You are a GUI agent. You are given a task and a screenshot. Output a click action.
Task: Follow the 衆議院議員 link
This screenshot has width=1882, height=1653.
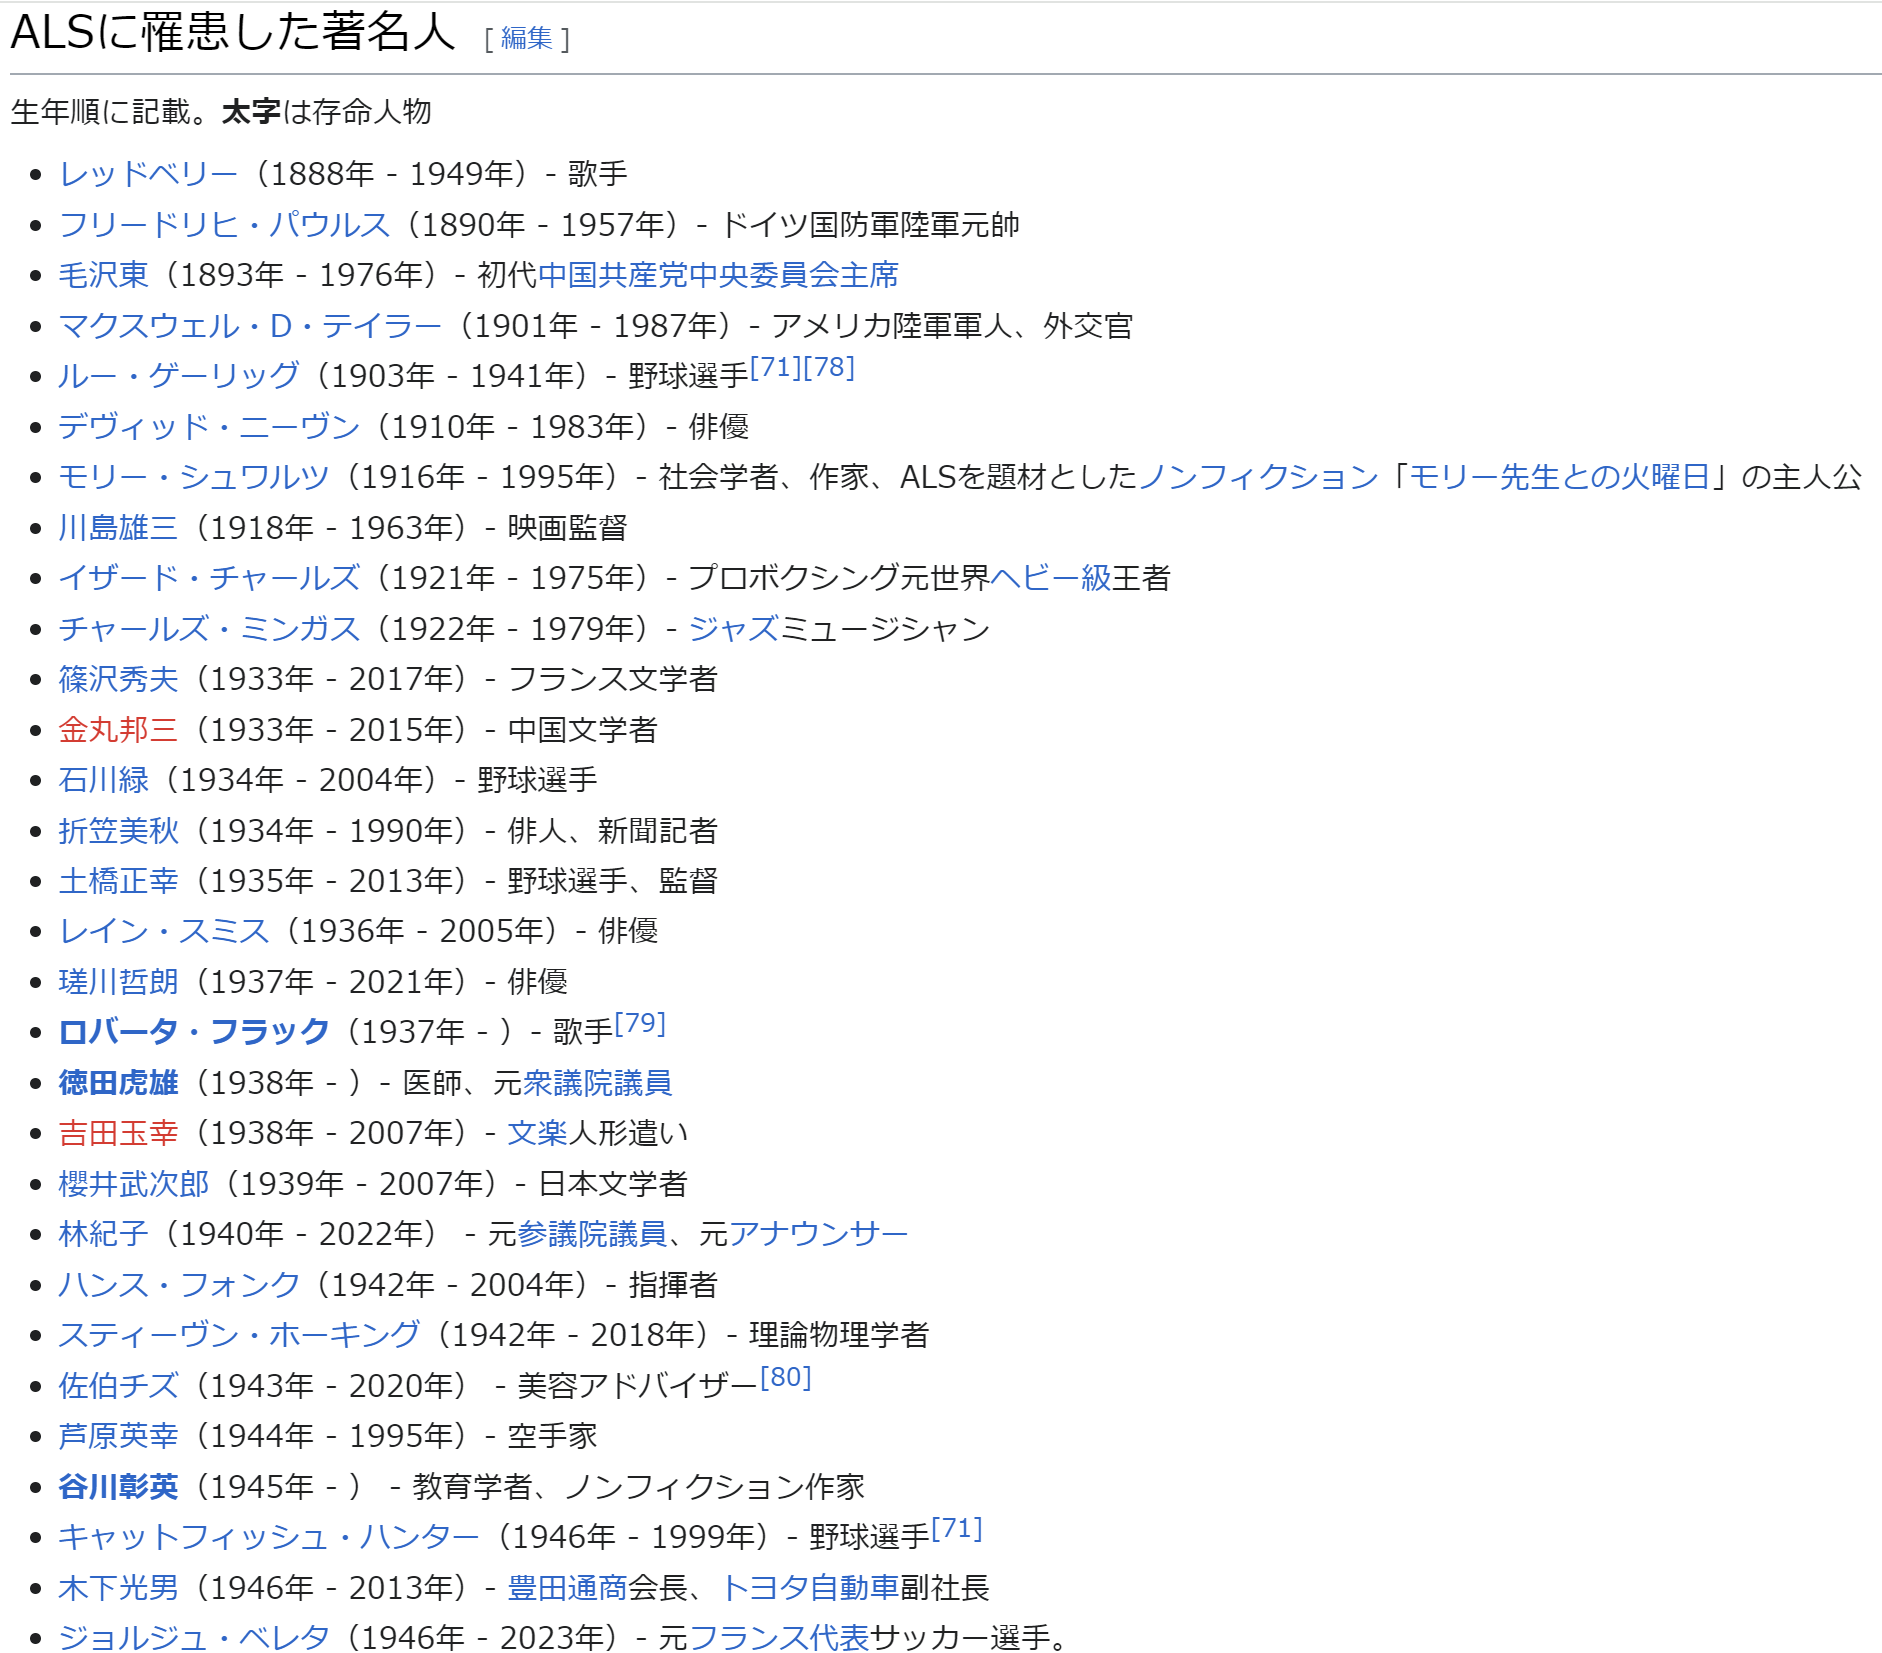click(x=597, y=1083)
